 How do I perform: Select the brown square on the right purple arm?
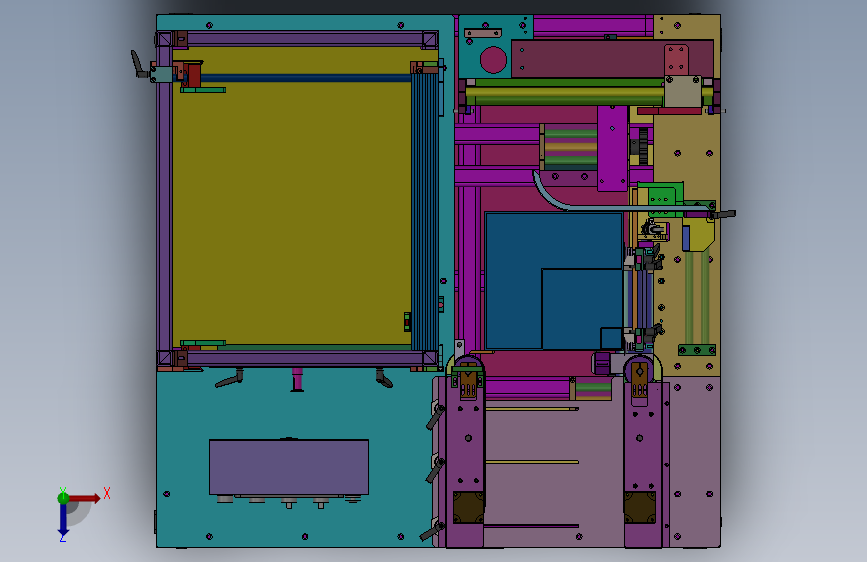(x=640, y=507)
